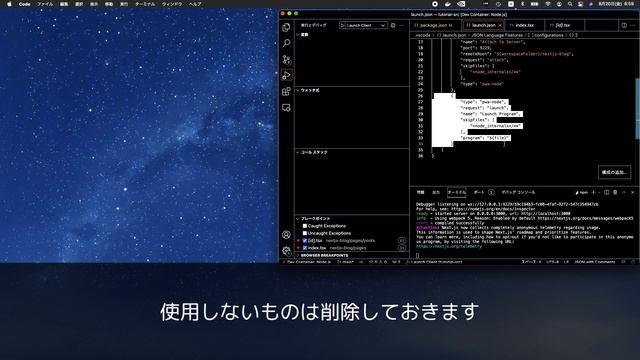Disable the index.tsx breakpoint checkbox

point(304,248)
